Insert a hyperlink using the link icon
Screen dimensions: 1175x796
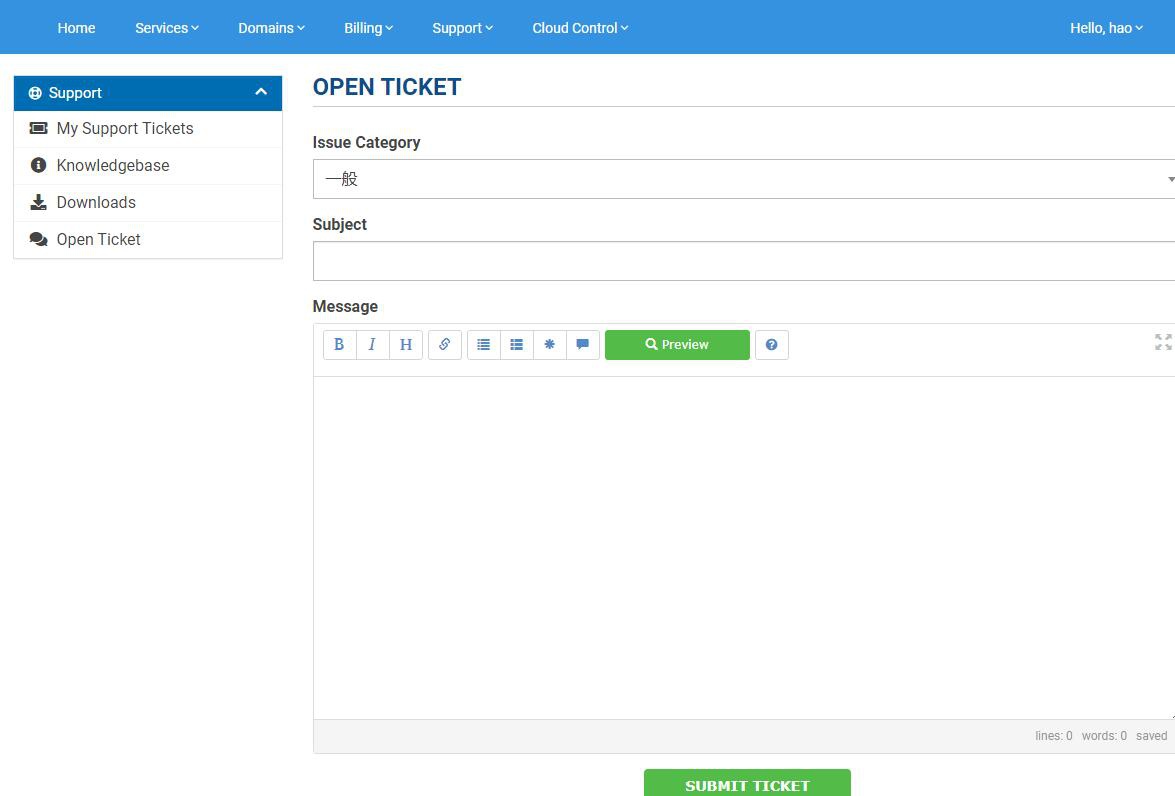point(445,345)
